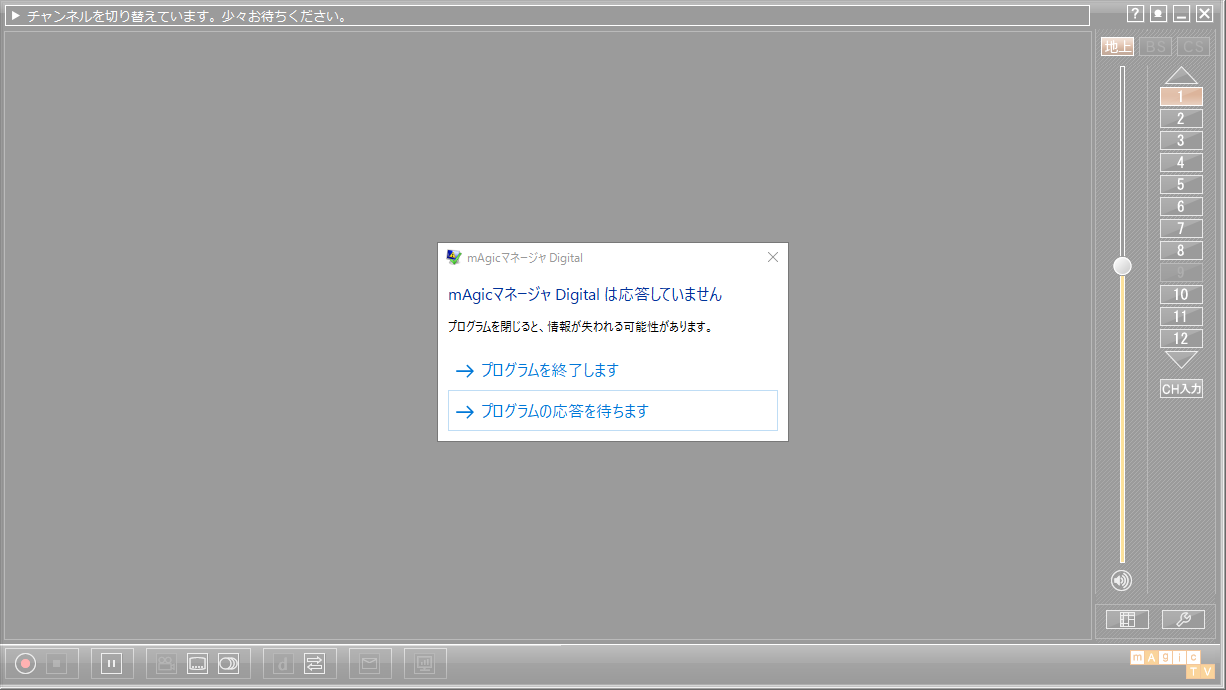The image size is (1226, 690).
Task: Select channel 1 button
Action: click(x=1181, y=97)
